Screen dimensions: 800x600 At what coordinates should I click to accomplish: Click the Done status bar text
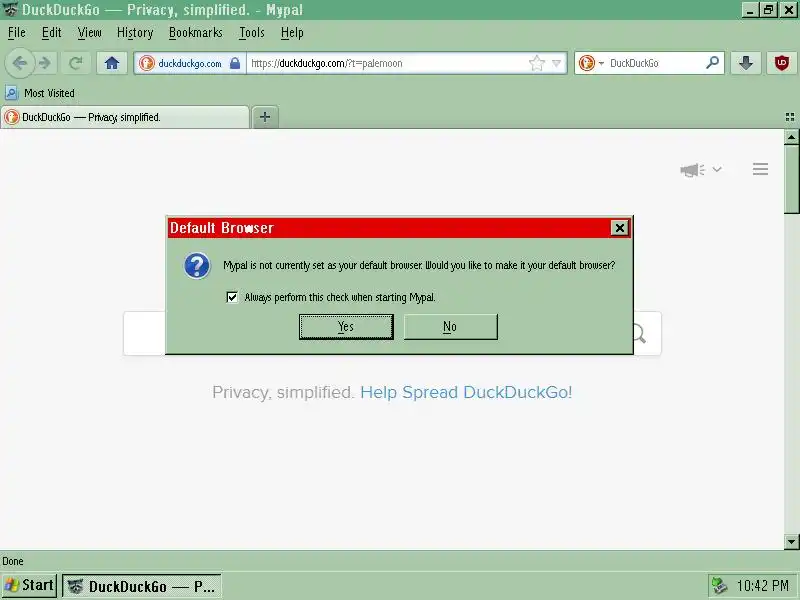coord(13,561)
